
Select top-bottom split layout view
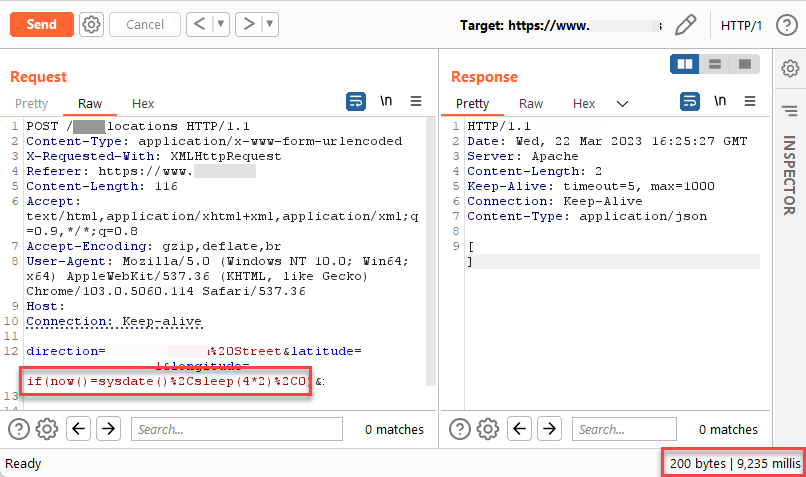point(715,64)
